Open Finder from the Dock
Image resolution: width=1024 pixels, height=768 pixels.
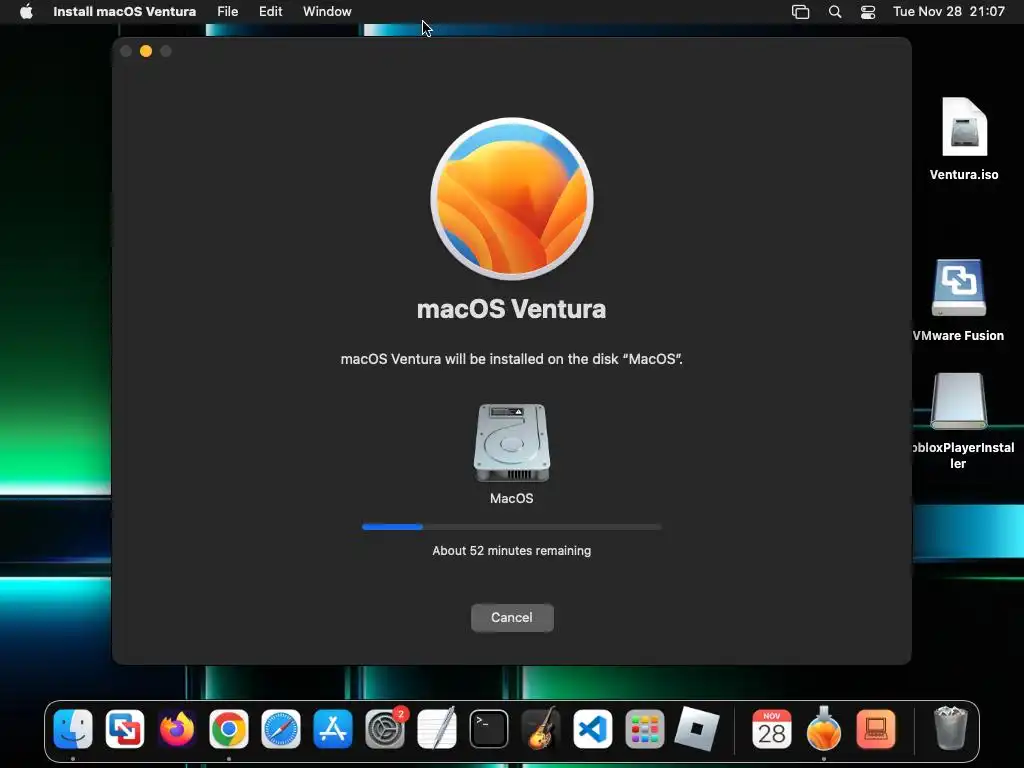pos(72,729)
